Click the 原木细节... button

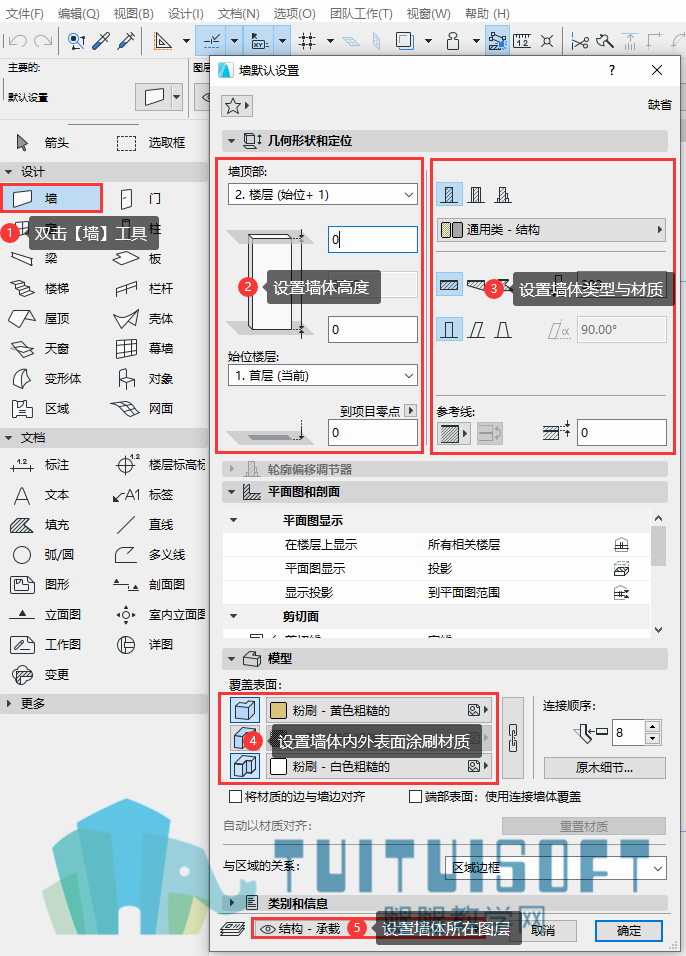pos(604,768)
